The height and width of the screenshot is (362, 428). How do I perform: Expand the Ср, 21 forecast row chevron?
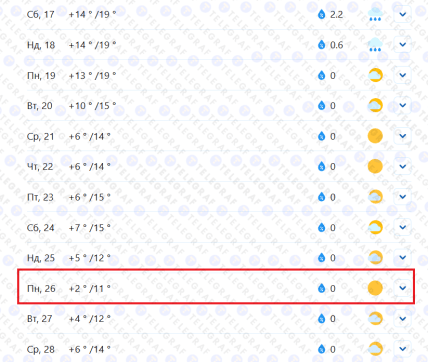[x=403, y=136]
